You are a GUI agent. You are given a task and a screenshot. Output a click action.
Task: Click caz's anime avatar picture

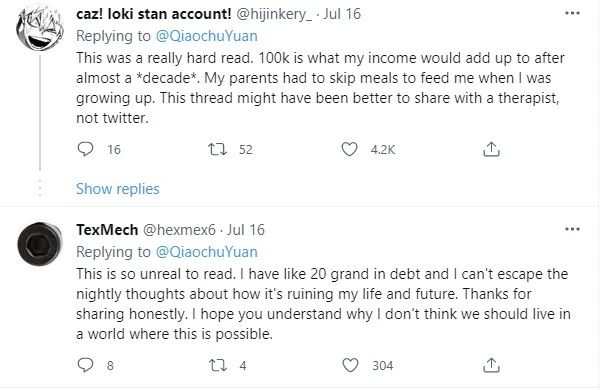coord(39,29)
